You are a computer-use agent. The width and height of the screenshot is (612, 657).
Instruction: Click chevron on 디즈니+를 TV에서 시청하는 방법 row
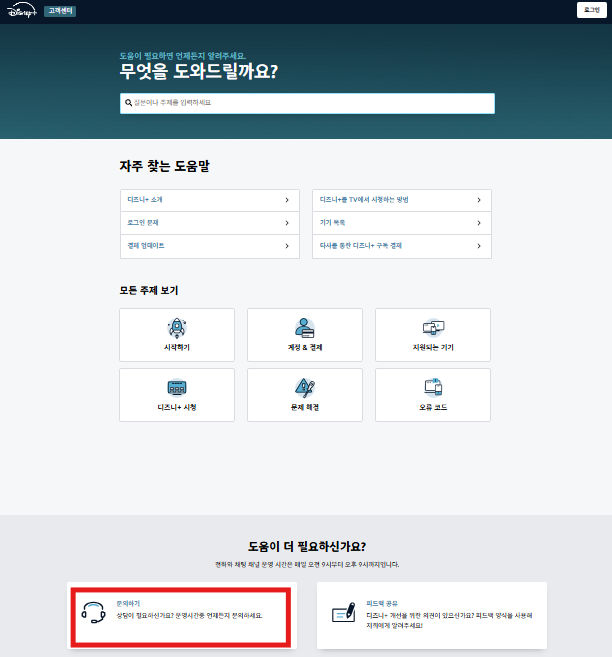point(479,200)
